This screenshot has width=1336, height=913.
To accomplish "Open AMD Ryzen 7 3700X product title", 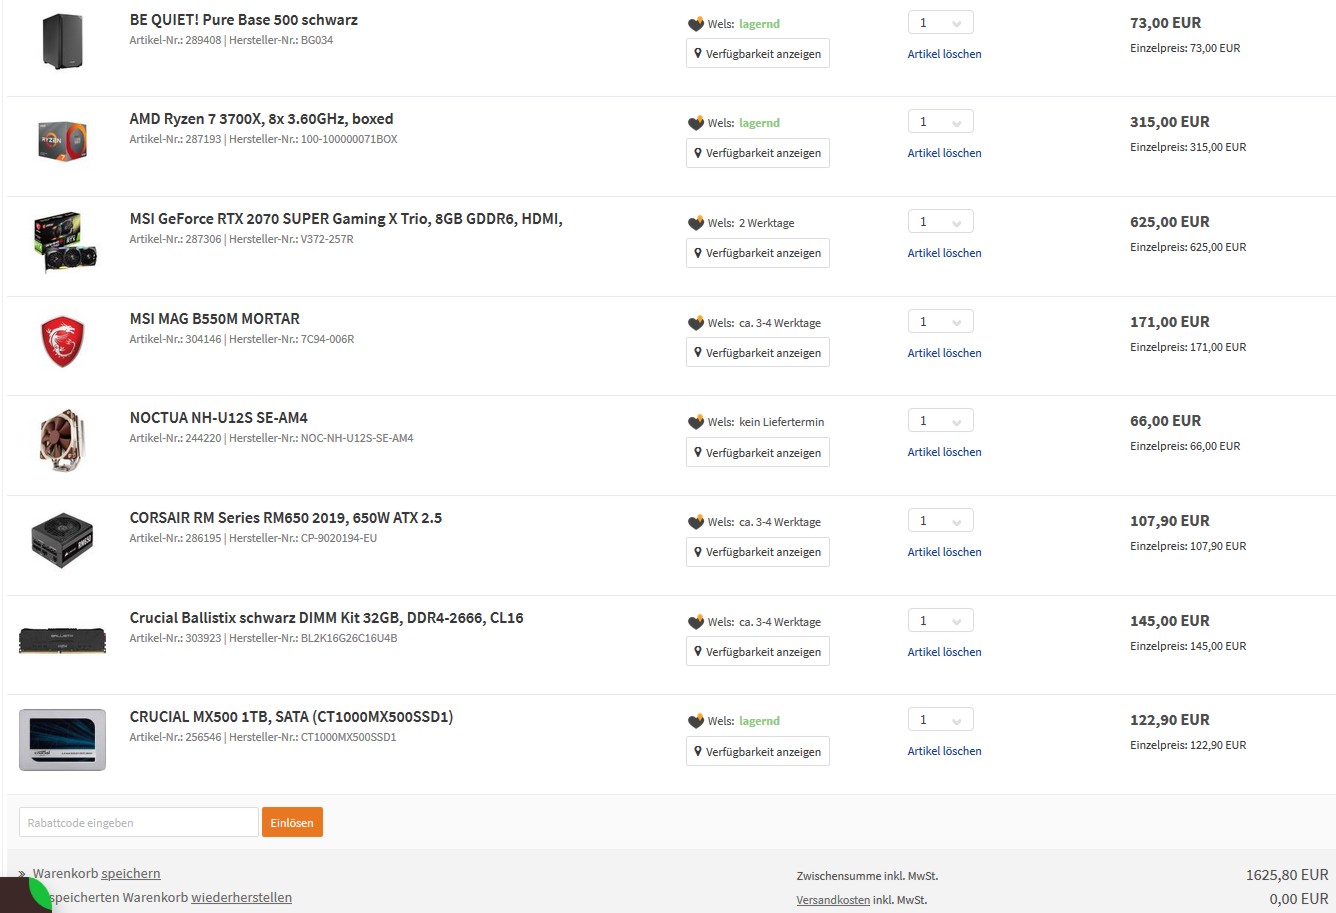I will pyautogui.click(x=261, y=119).
